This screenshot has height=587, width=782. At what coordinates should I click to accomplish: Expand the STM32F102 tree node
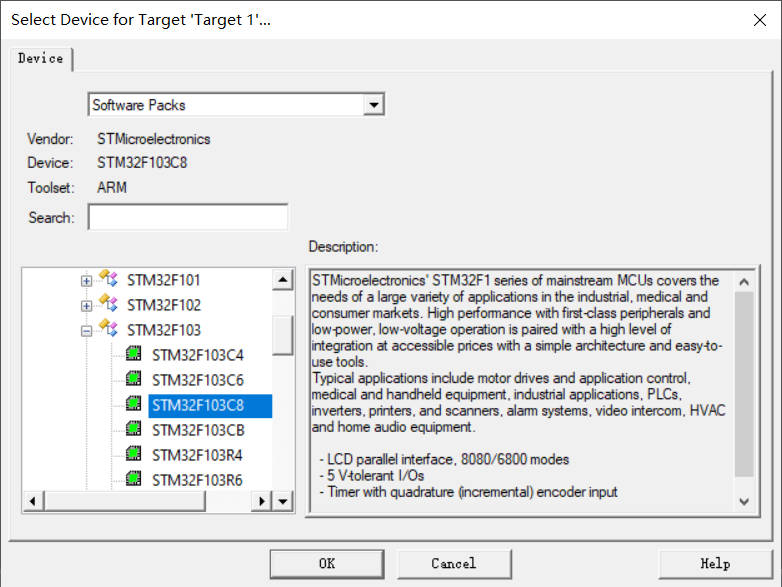pos(86,306)
